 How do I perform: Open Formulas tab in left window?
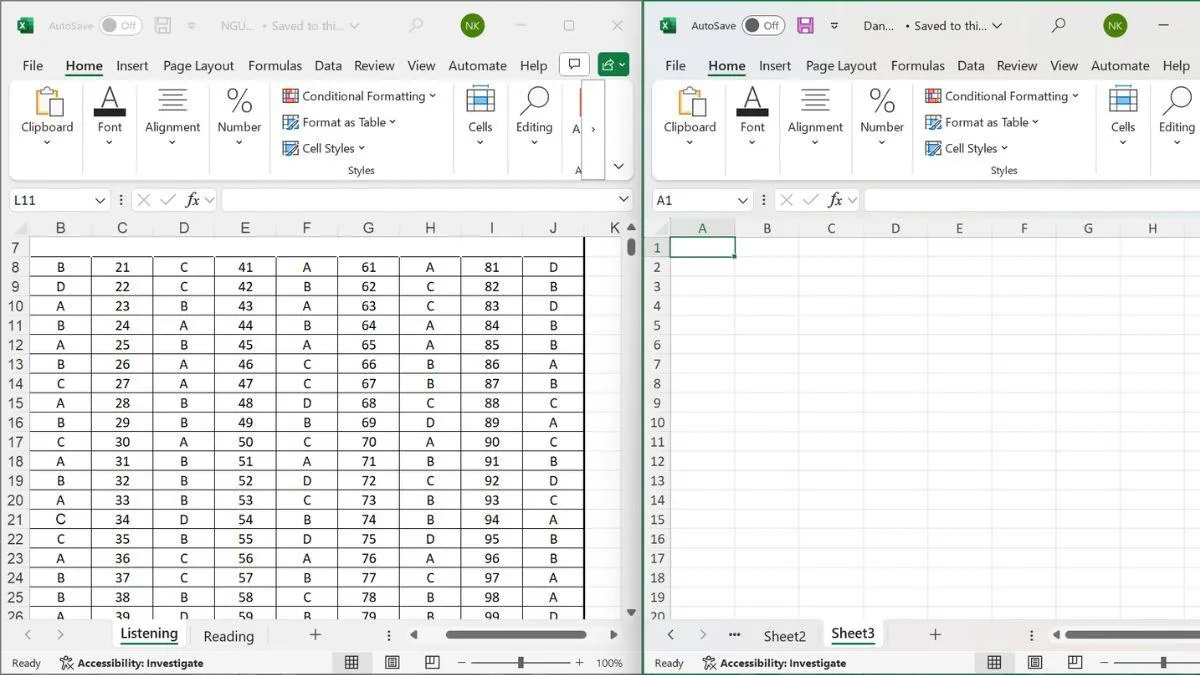(275, 65)
